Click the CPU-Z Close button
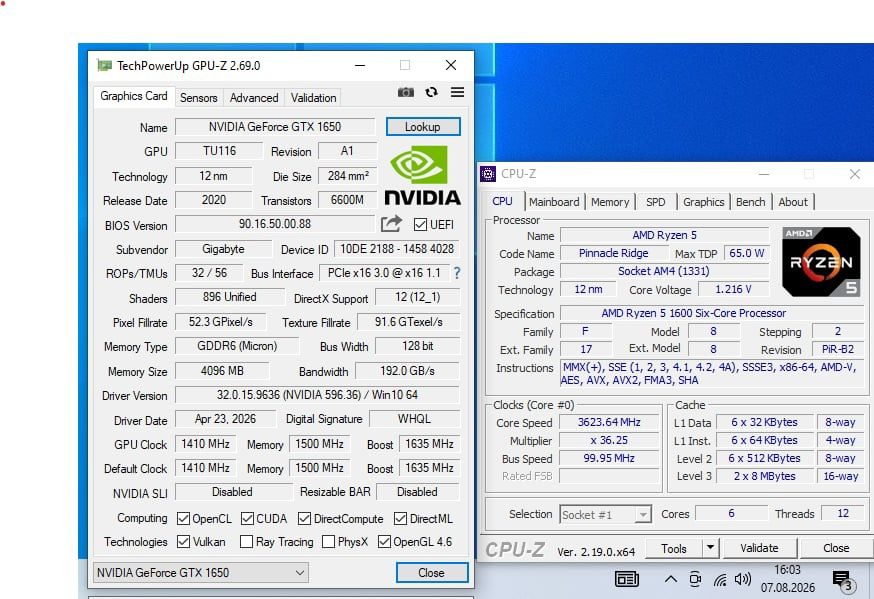 point(836,548)
